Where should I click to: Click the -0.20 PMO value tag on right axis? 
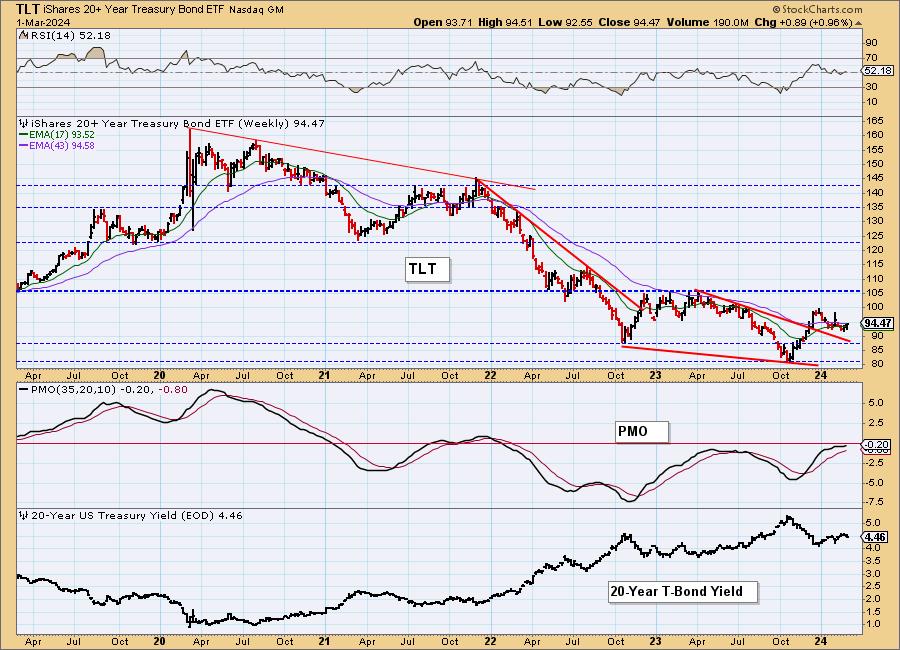point(877,444)
